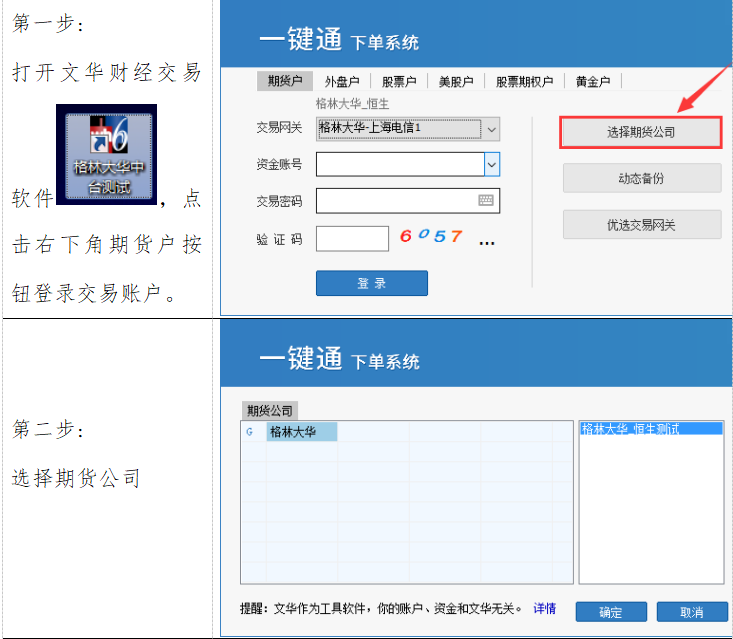Select 格林大华 in the company list
733x639 pixels.
[302, 431]
